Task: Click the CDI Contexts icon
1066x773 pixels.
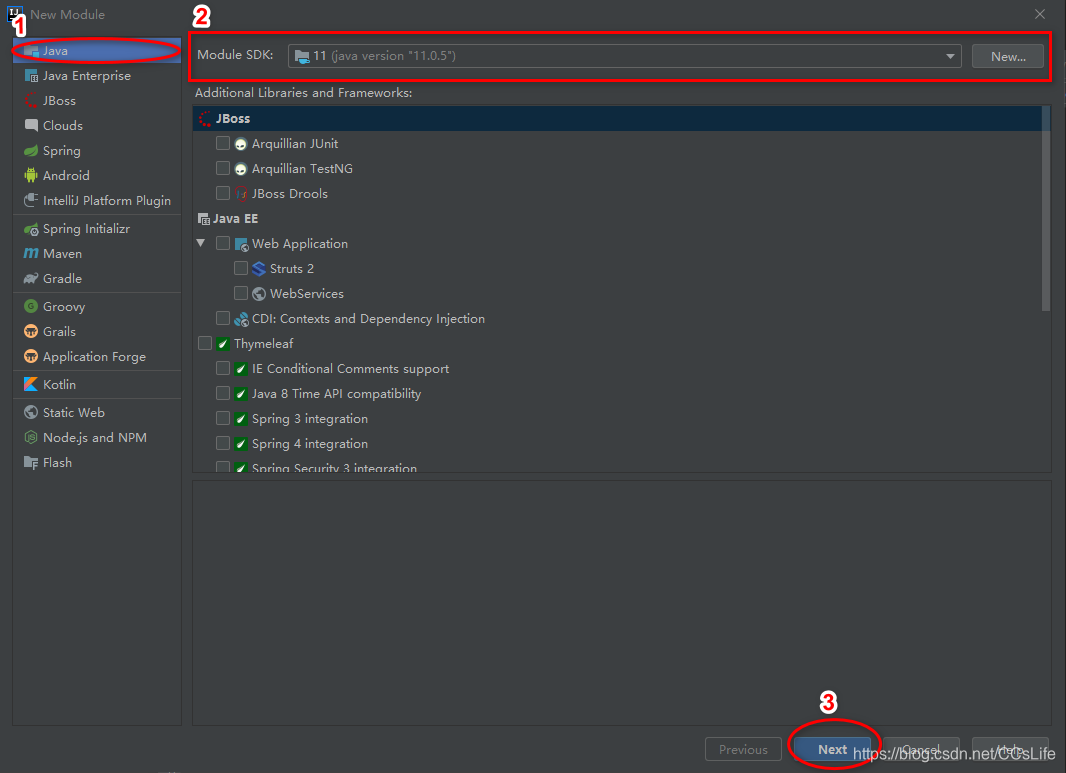Action: tap(241, 319)
